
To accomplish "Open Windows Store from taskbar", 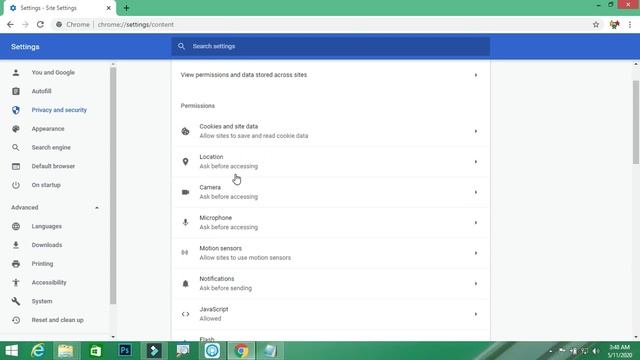I will pos(96,351).
